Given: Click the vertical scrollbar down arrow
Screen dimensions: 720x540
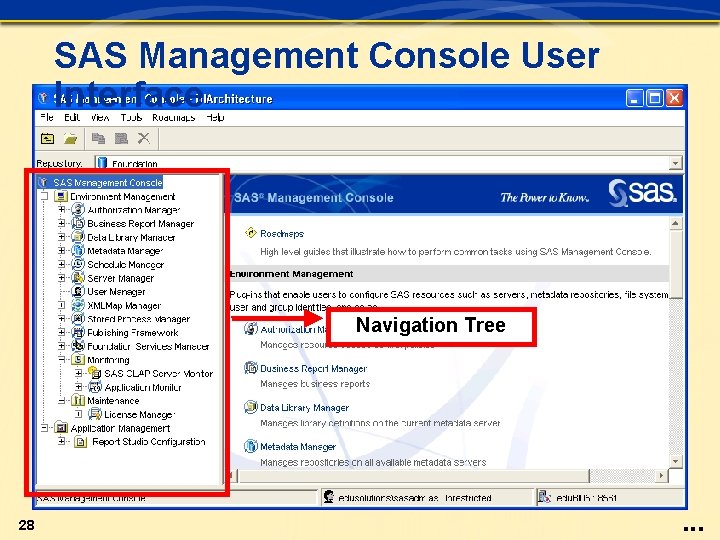Looking at the screenshot, I should click(675, 461).
